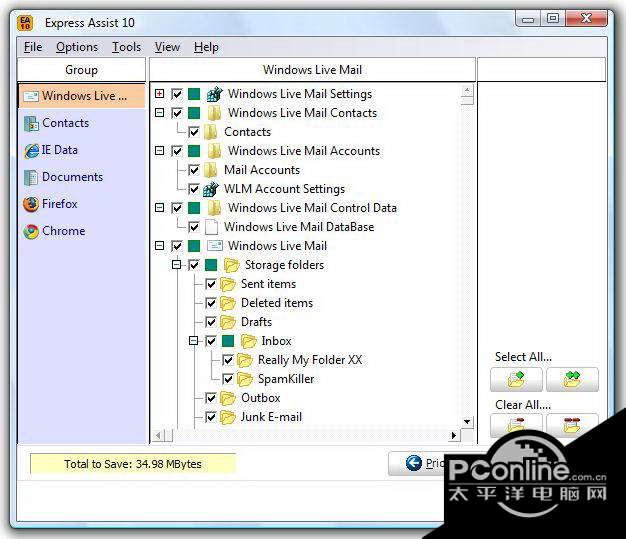Click the SpamKiller folder icon

tap(245, 379)
